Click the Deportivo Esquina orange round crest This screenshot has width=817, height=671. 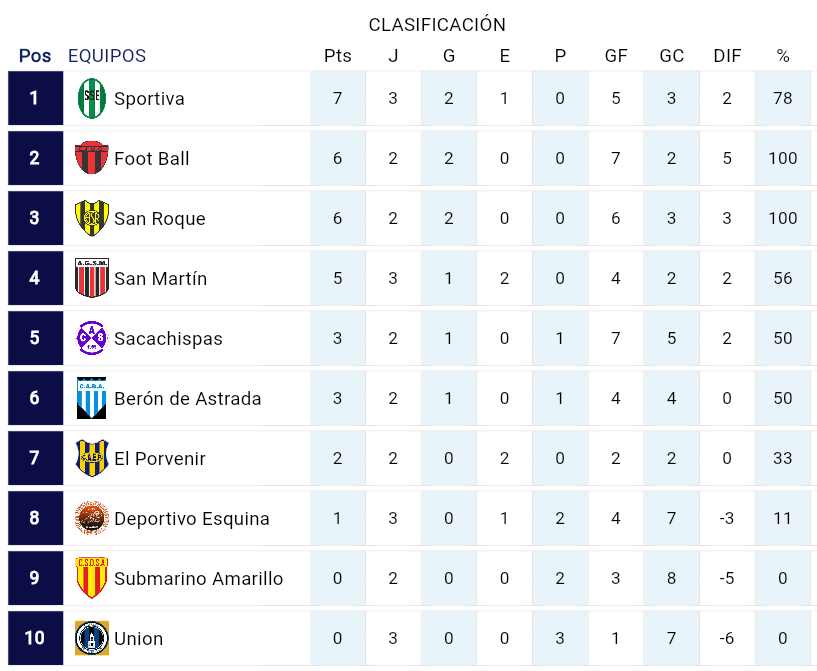click(x=92, y=517)
